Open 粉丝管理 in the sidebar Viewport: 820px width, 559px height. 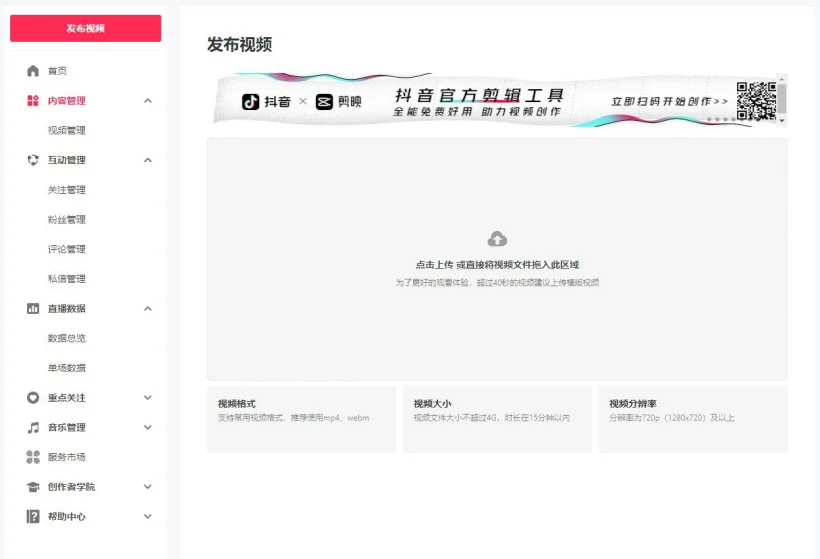[x=67, y=220]
